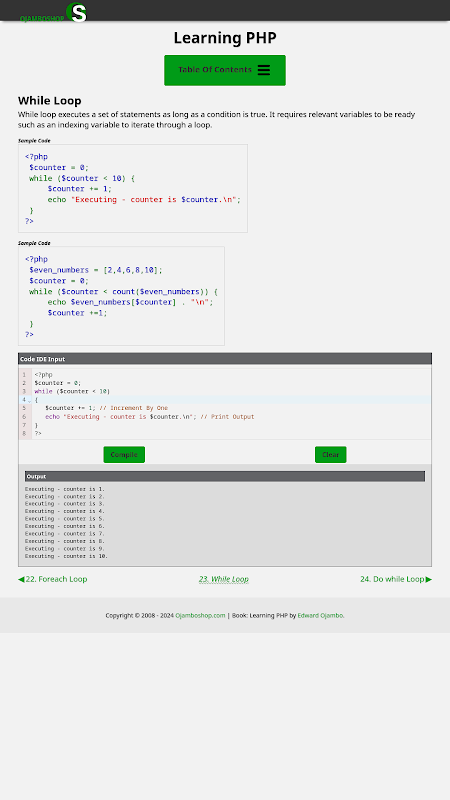This screenshot has height=800, width=450.
Task: Click the 'Output' header bar
Action: tap(225, 476)
